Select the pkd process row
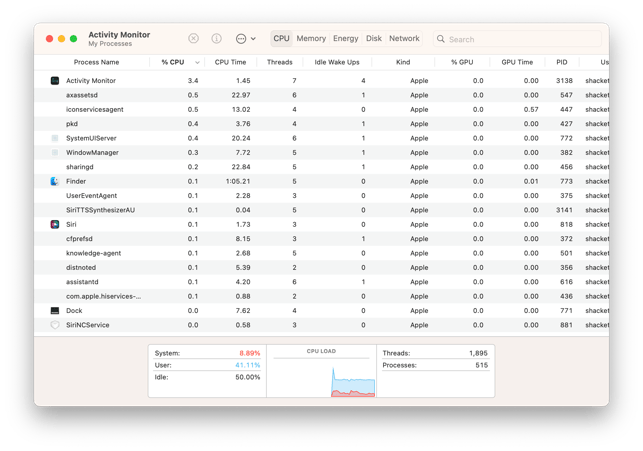Image resolution: width=643 pixels, height=451 pixels. (322, 124)
